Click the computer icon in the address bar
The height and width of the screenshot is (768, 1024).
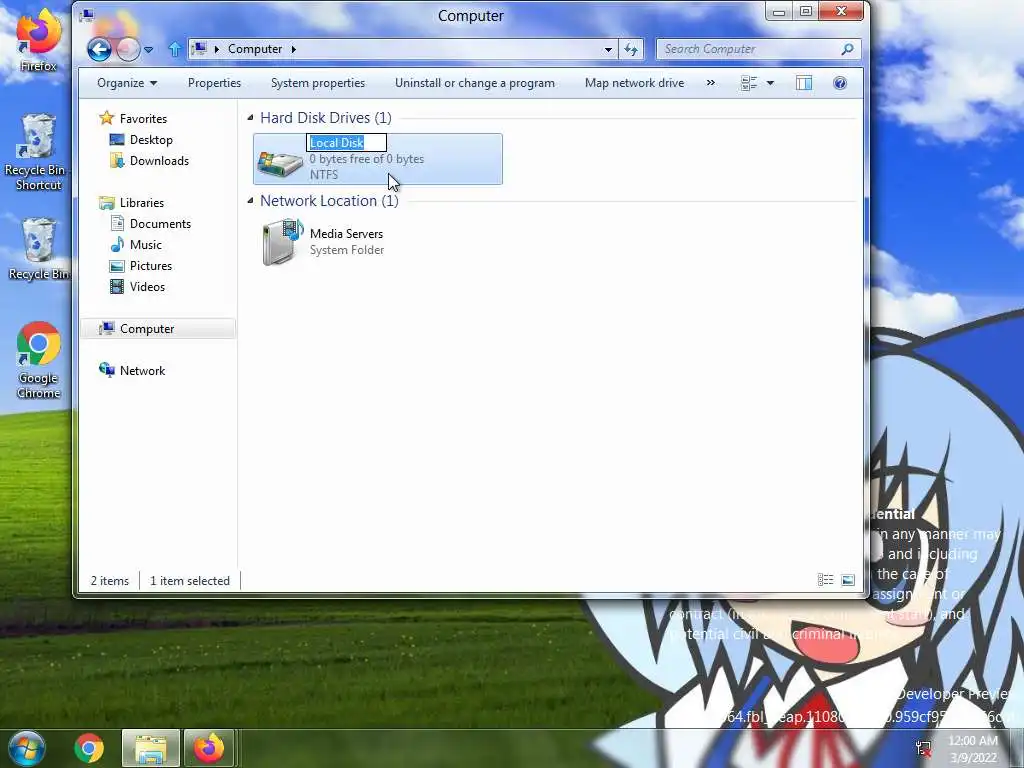(200, 49)
